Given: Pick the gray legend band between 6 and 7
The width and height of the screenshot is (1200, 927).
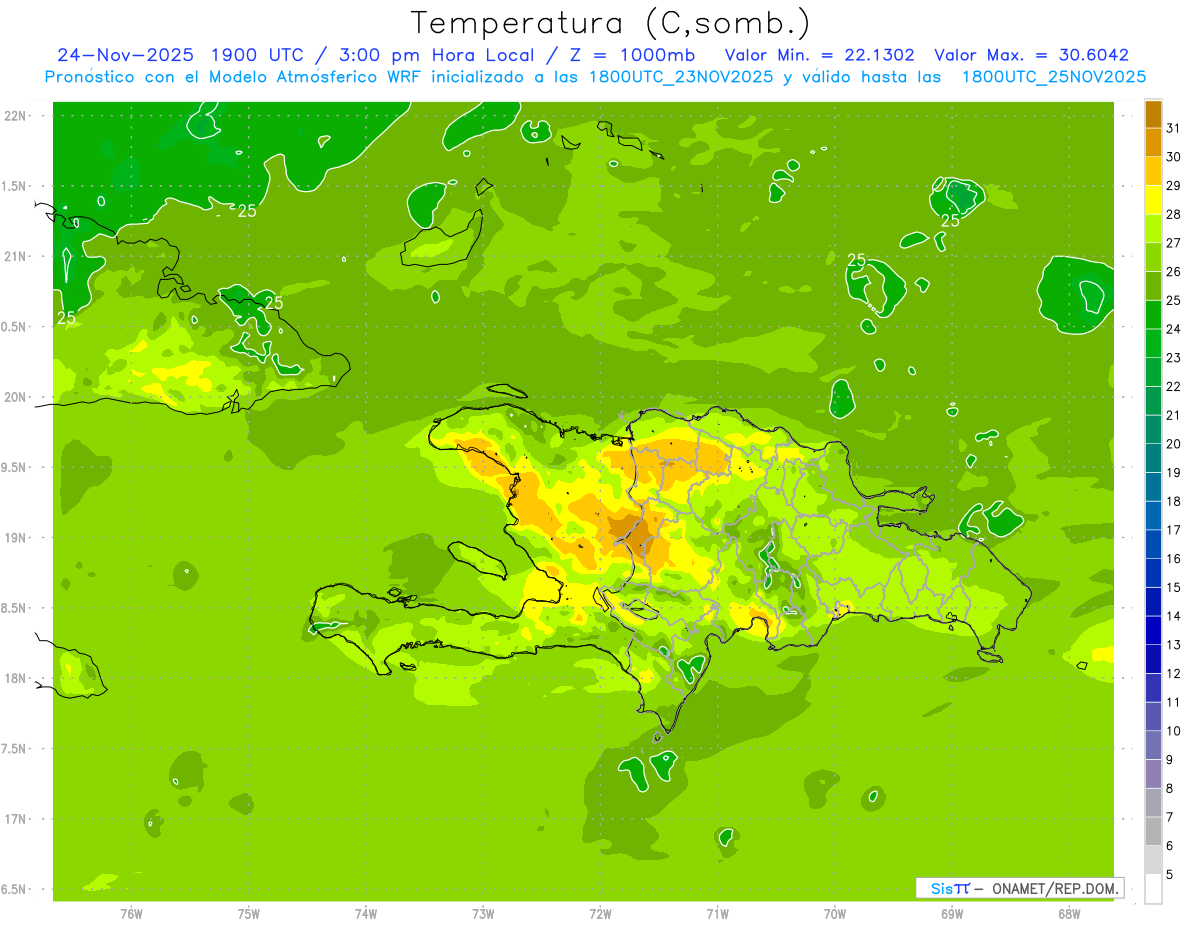Looking at the screenshot, I should pyautogui.click(x=1153, y=832).
